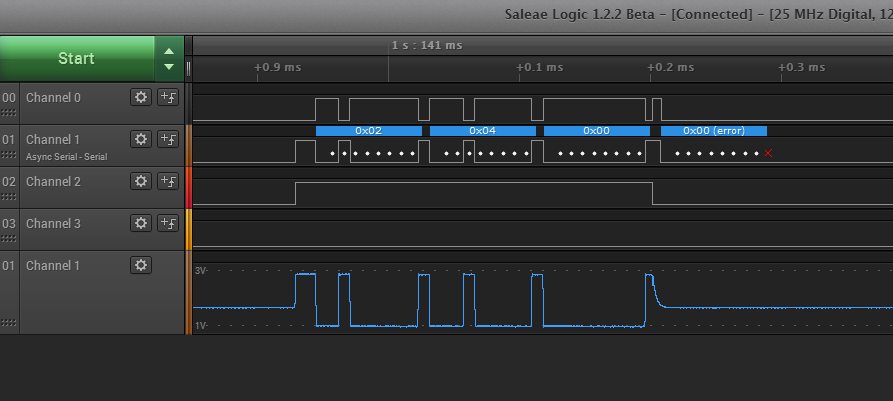Click the analog Channel 1 label

53,265
